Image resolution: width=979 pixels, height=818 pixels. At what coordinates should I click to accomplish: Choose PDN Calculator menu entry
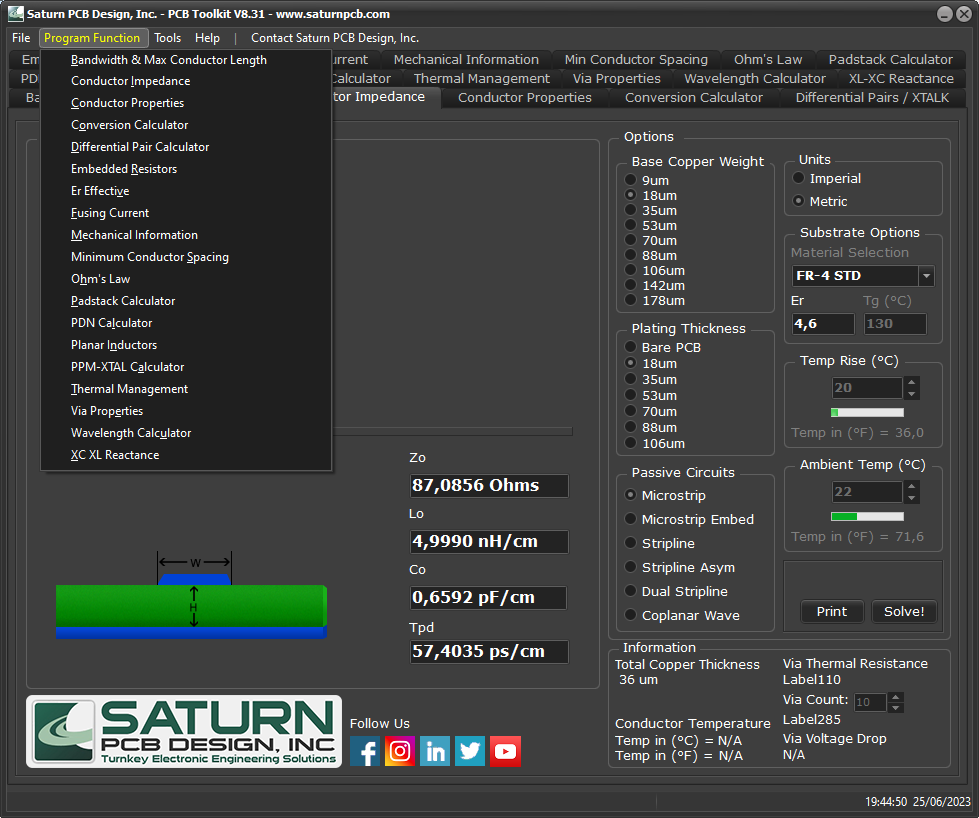[x=185, y=323]
